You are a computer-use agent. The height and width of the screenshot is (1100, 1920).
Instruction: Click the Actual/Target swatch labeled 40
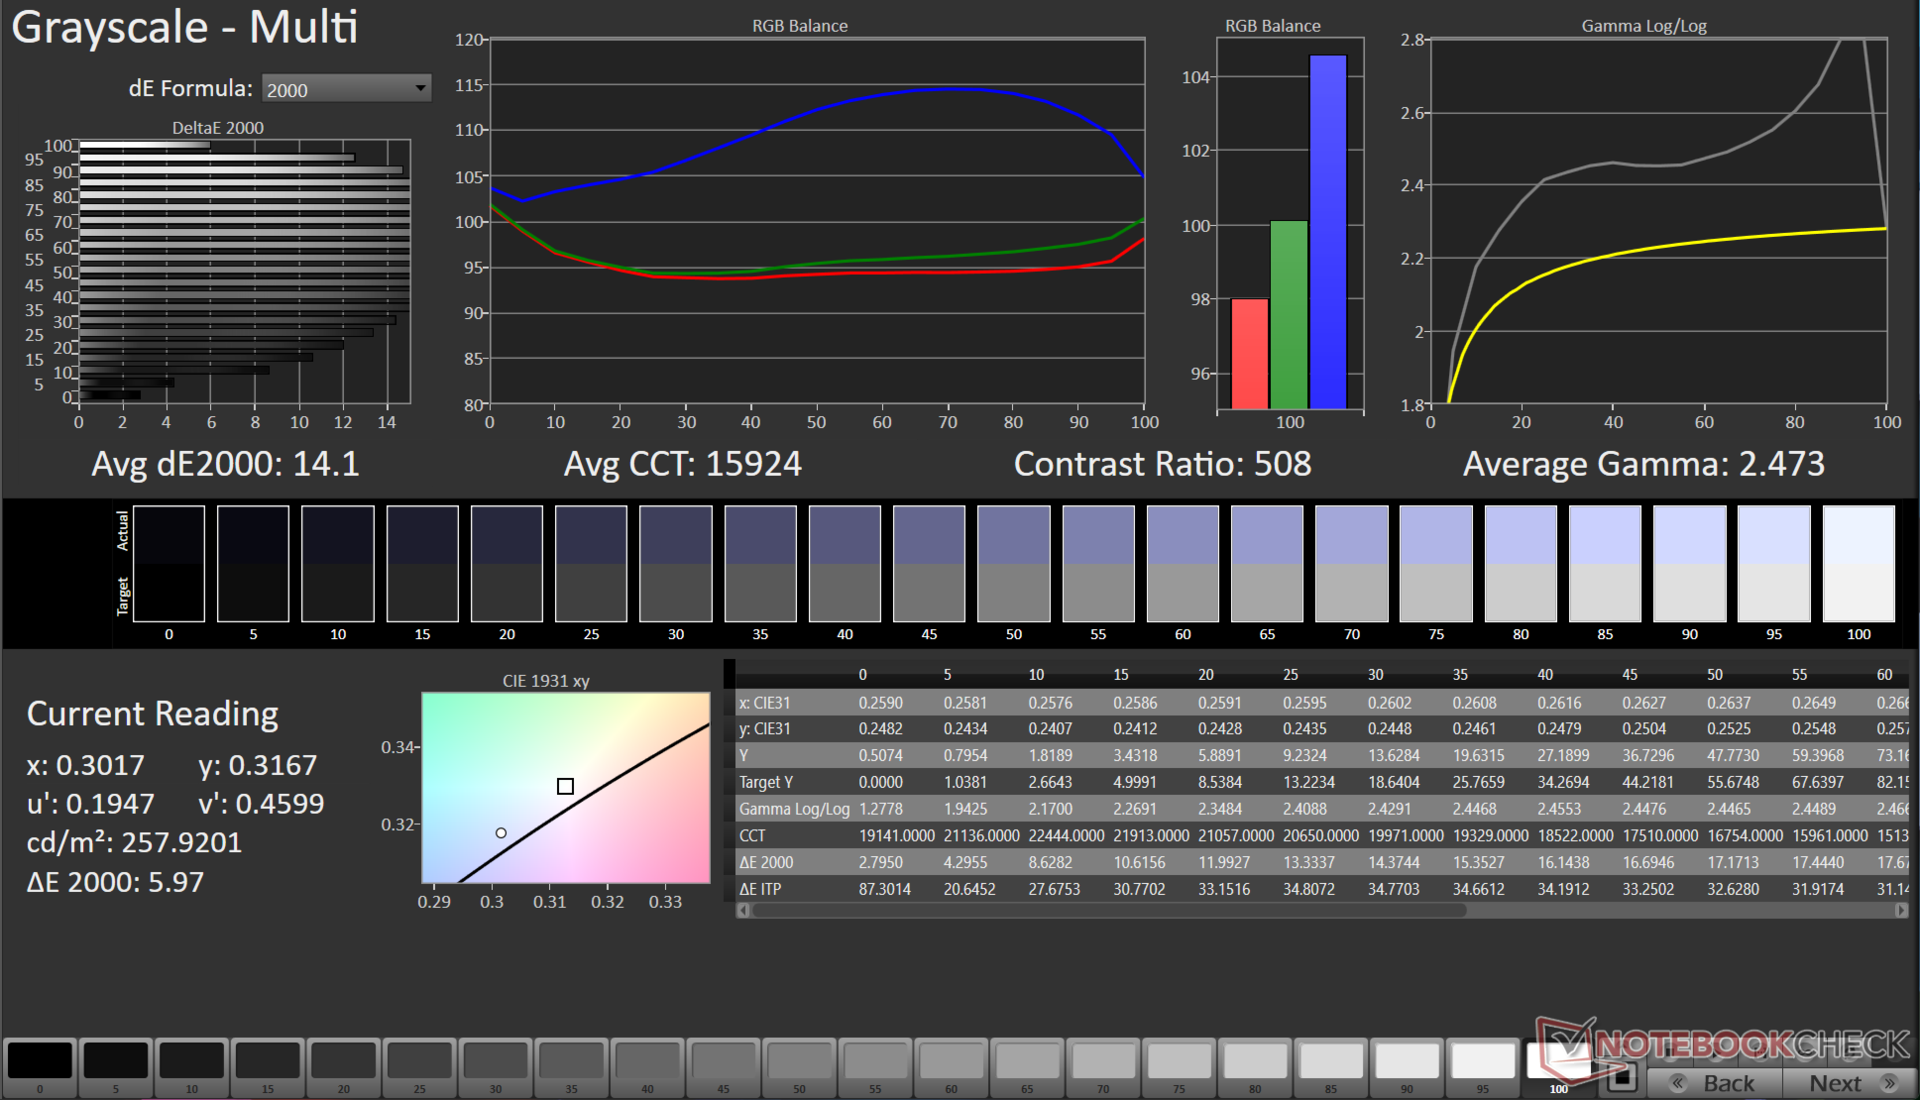[845, 563]
